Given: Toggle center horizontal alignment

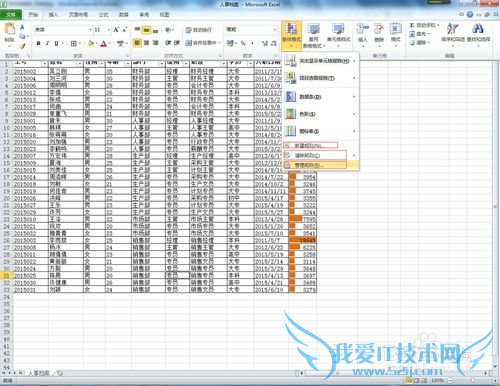Looking at the screenshot, I should [146, 43].
